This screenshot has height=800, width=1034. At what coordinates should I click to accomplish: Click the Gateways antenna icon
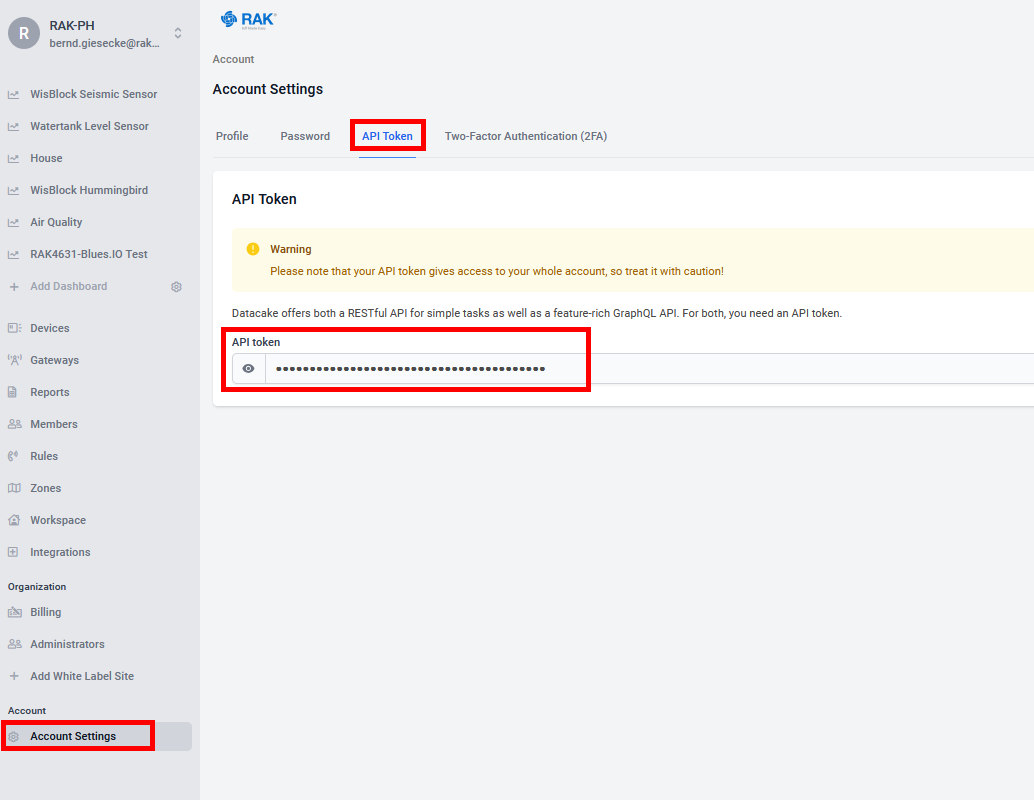pyautogui.click(x=14, y=360)
